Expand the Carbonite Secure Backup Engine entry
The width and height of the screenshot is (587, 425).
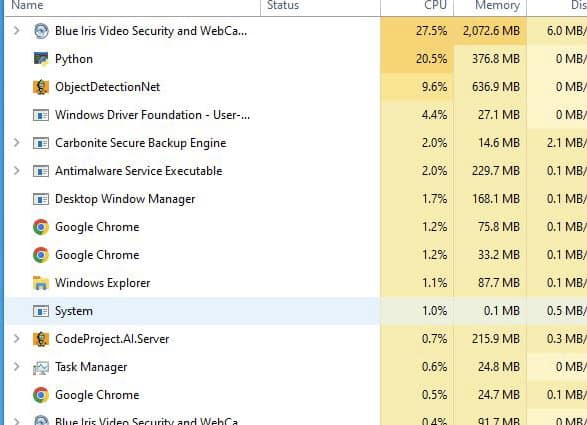[16, 143]
